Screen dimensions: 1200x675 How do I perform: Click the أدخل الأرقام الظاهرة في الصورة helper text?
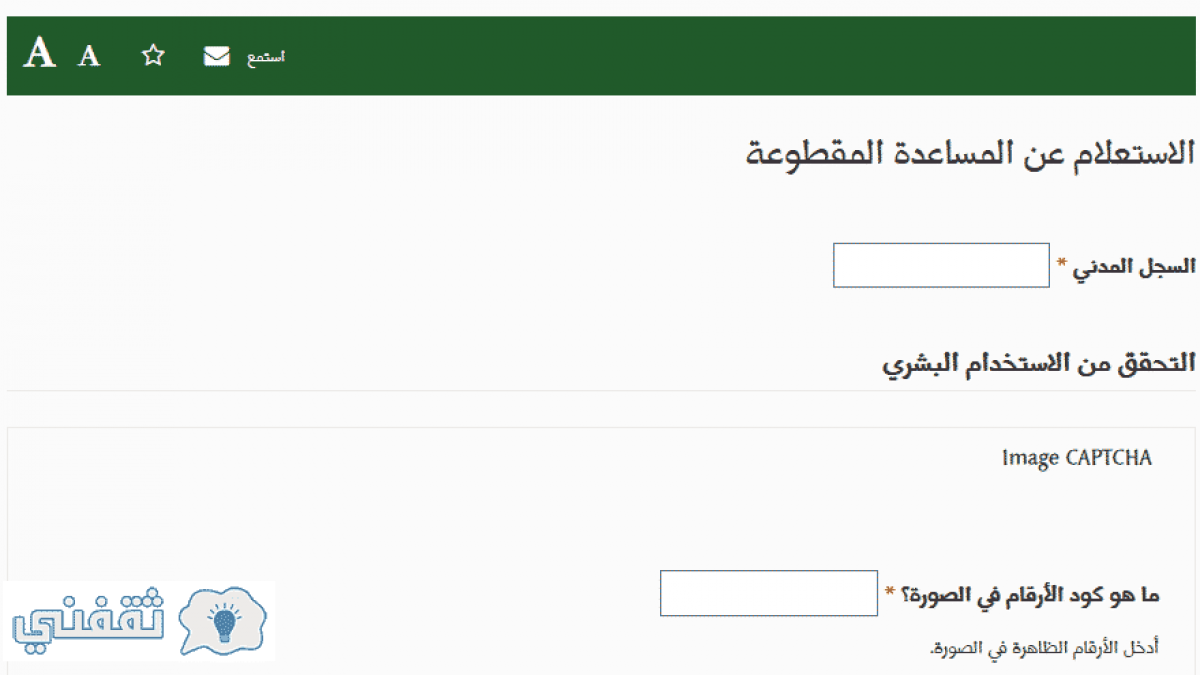(x=1044, y=648)
